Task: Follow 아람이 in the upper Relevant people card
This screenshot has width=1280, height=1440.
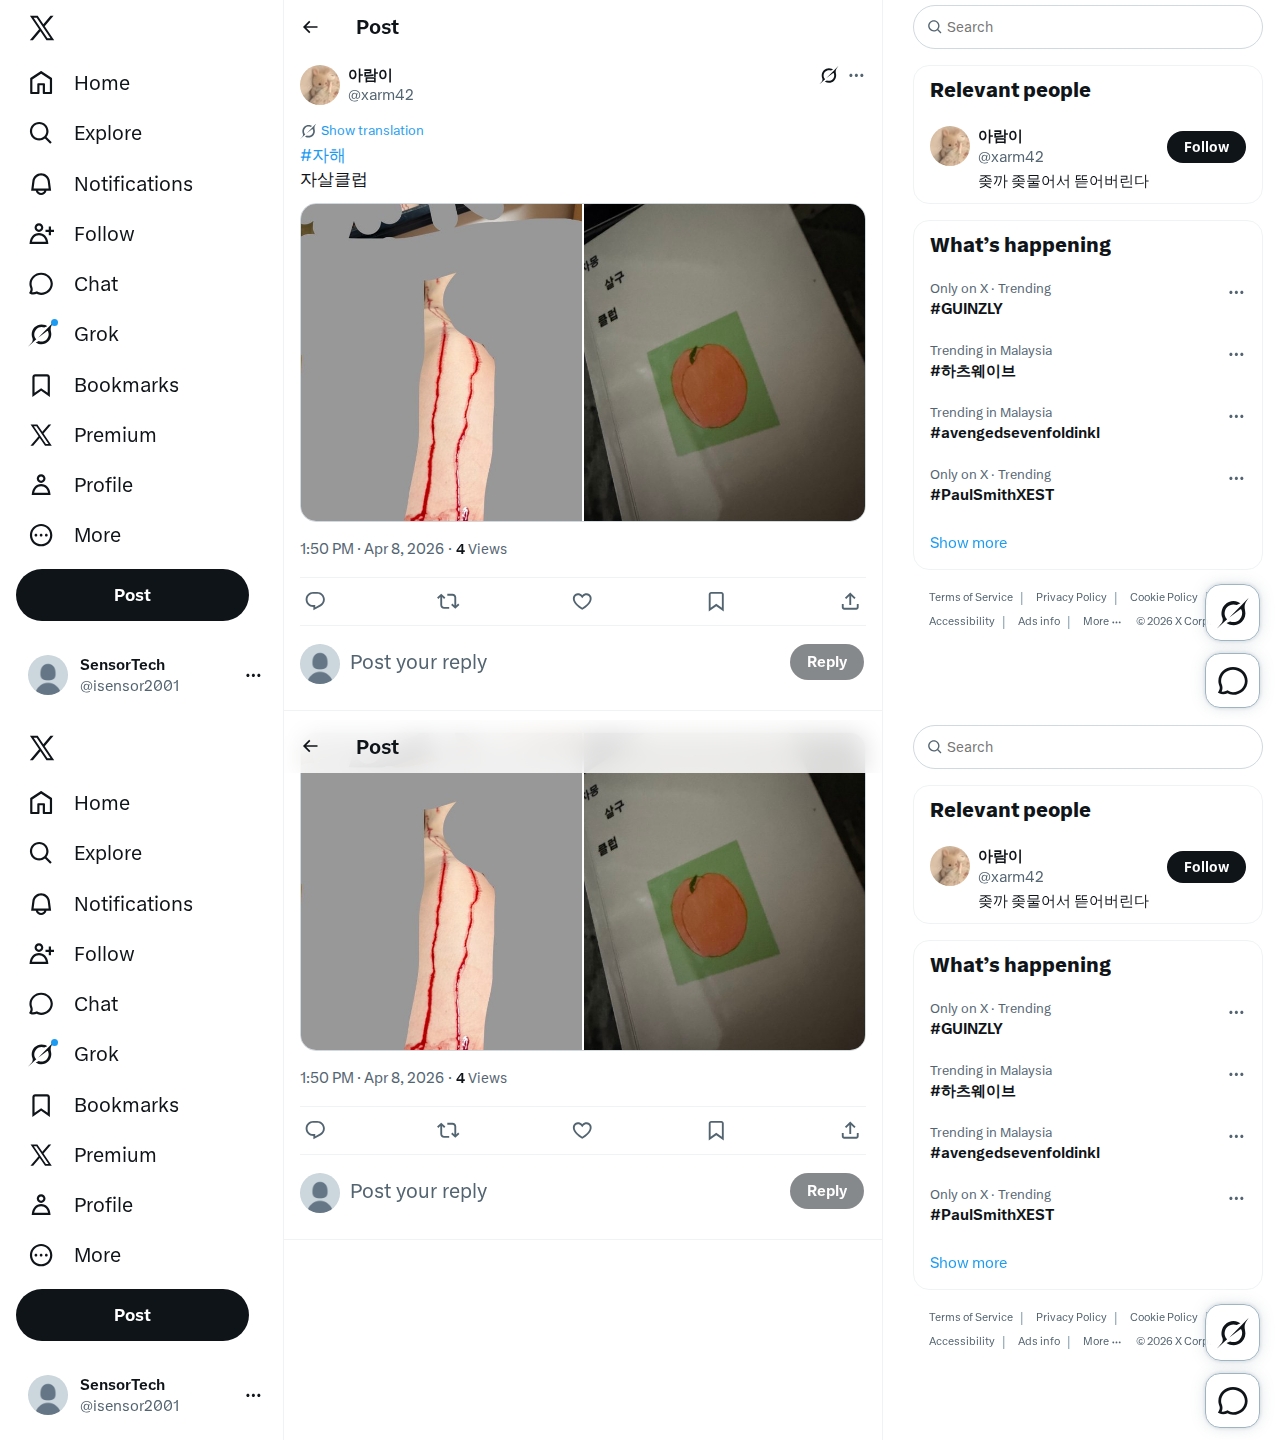Action: 1206,147
